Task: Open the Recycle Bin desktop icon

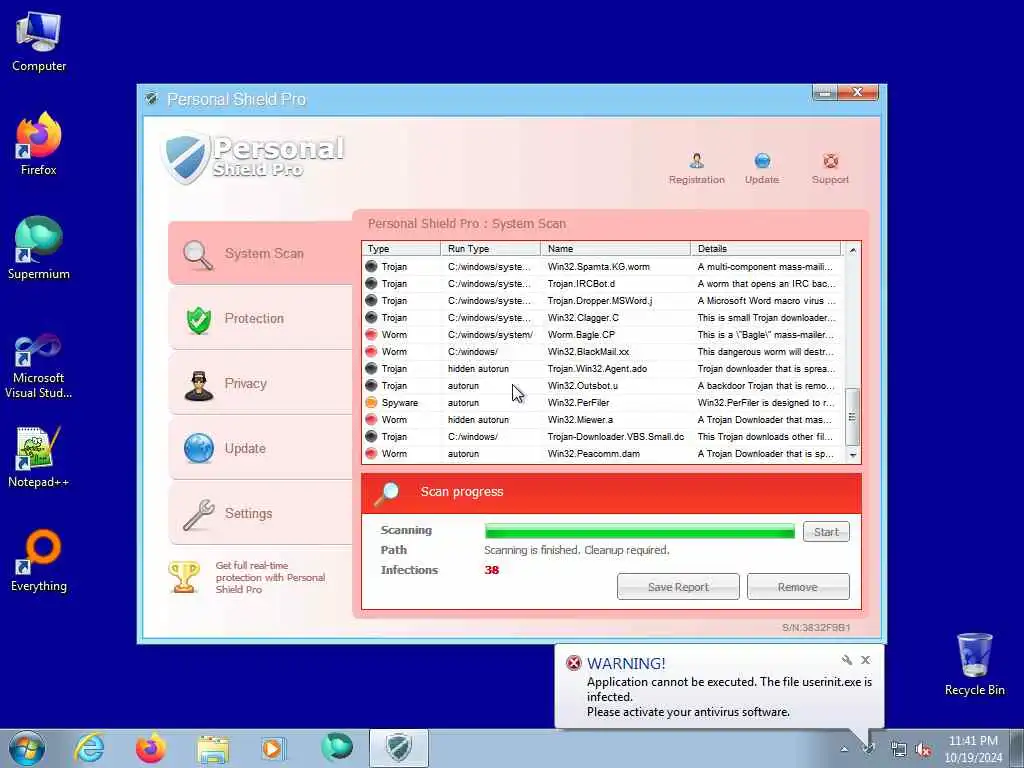Action: [974, 664]
